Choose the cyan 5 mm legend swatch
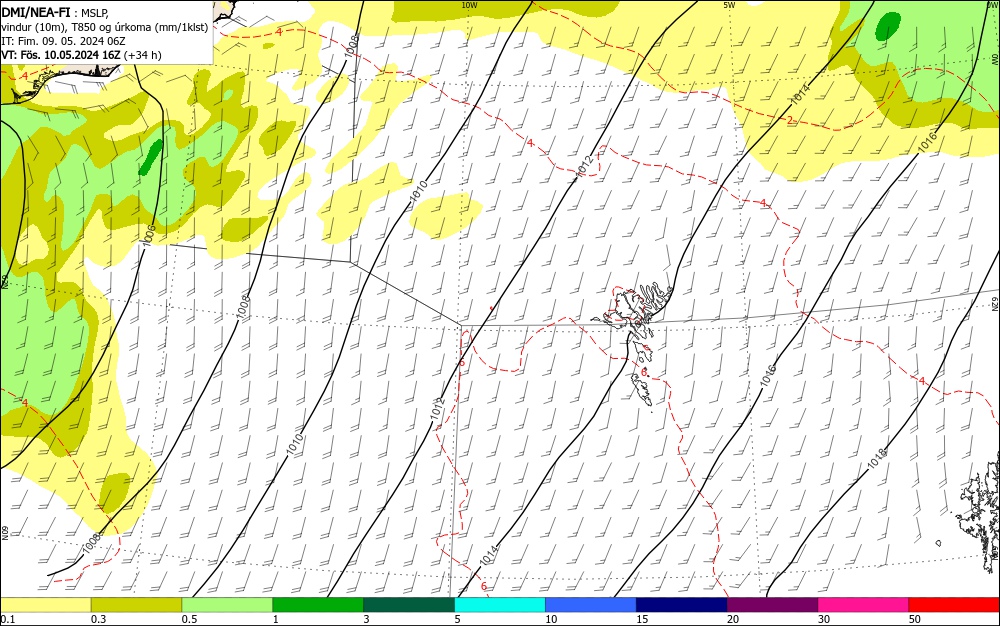Viewport: 1000px width, 626px height. [500, 605]
